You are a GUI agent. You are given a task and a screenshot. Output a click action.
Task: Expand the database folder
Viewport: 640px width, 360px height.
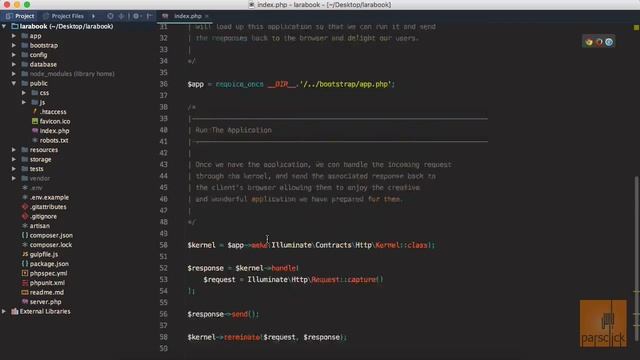pos(14,64)
